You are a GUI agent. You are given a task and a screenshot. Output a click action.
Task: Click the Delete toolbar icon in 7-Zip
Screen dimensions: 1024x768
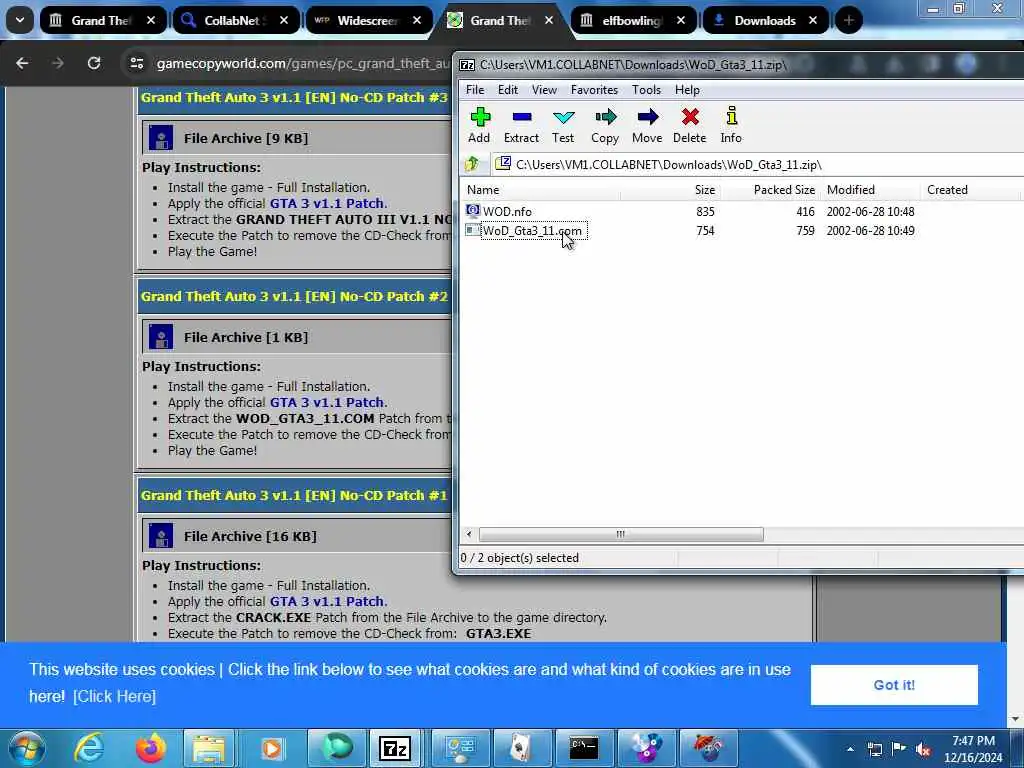690,125
